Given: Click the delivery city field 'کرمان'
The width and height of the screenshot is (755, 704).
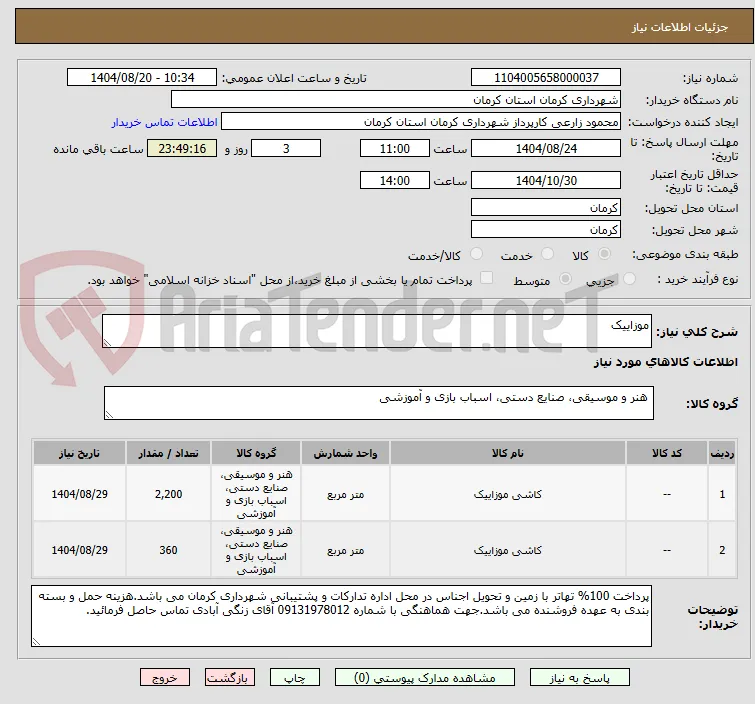Looking at the screenshot, I should point(546,230).
